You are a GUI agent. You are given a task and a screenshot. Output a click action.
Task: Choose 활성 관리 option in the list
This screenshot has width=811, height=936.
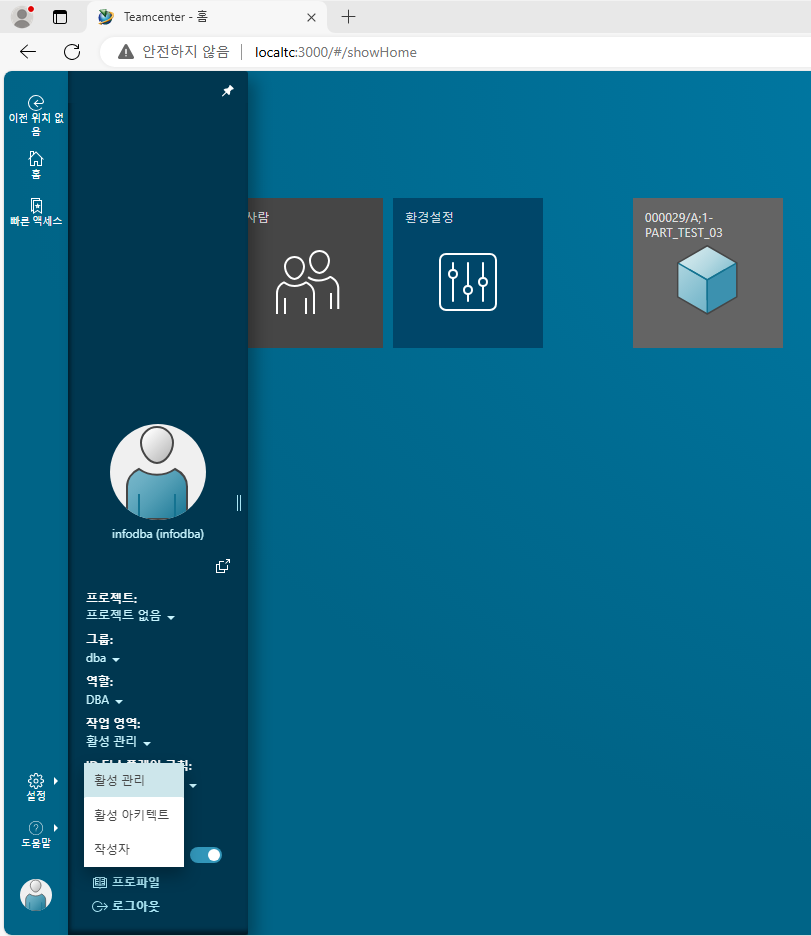[x=120, y=780]
